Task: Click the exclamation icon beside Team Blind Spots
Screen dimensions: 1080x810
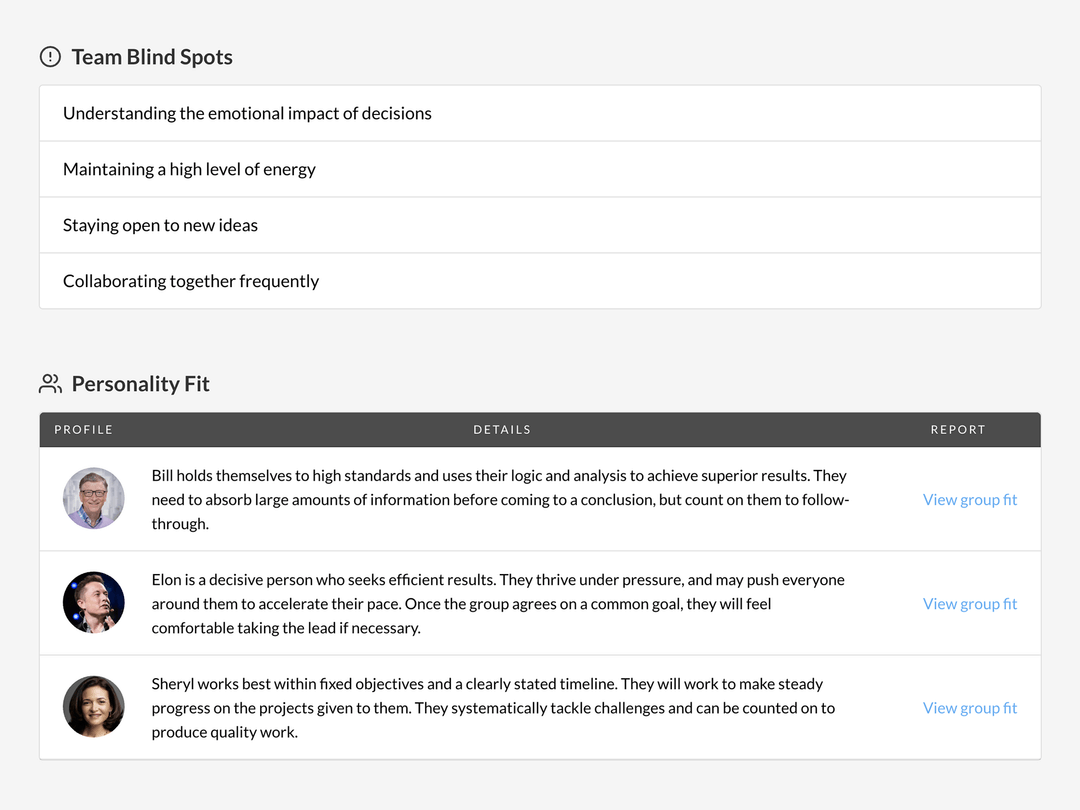Action: click(50, 57)
